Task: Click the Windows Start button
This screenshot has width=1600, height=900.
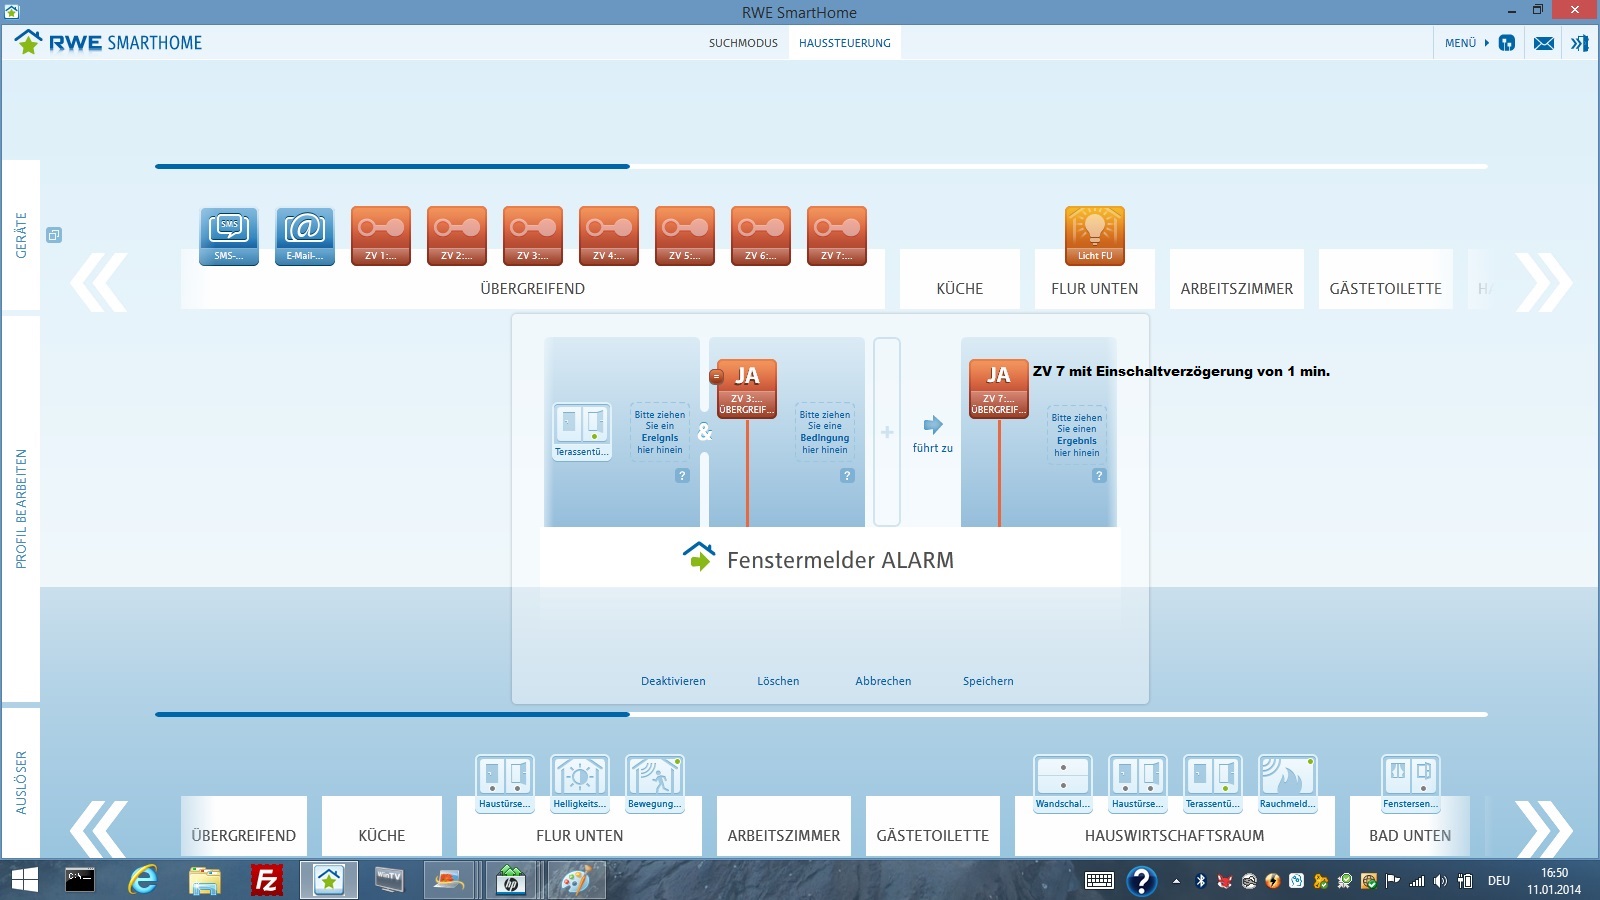Action: point(24,880)
